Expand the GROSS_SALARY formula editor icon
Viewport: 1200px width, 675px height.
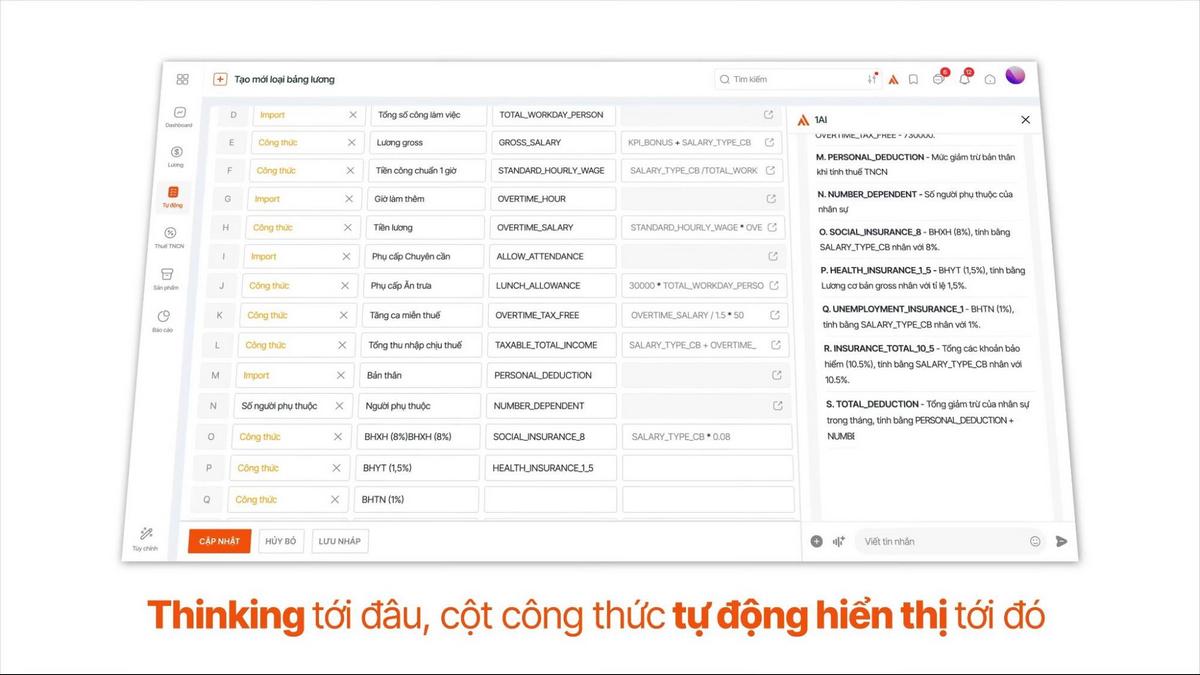770,142
